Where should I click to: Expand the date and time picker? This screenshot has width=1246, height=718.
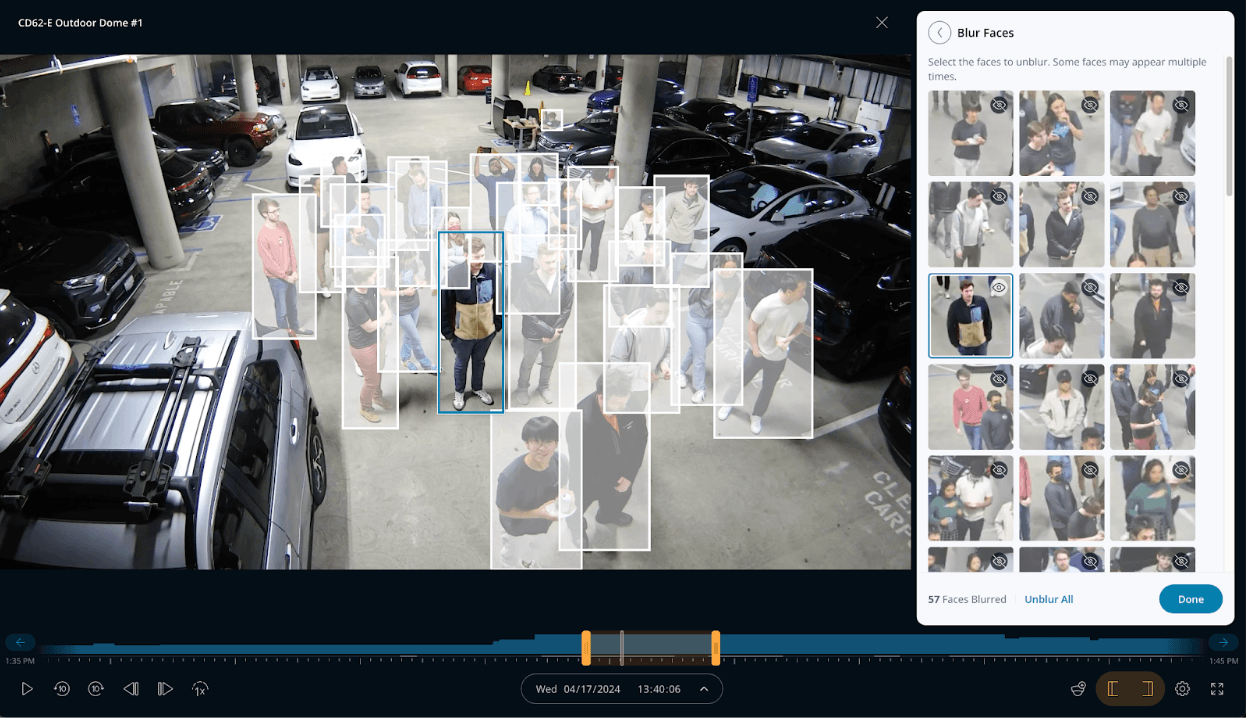tap(704, 688)
